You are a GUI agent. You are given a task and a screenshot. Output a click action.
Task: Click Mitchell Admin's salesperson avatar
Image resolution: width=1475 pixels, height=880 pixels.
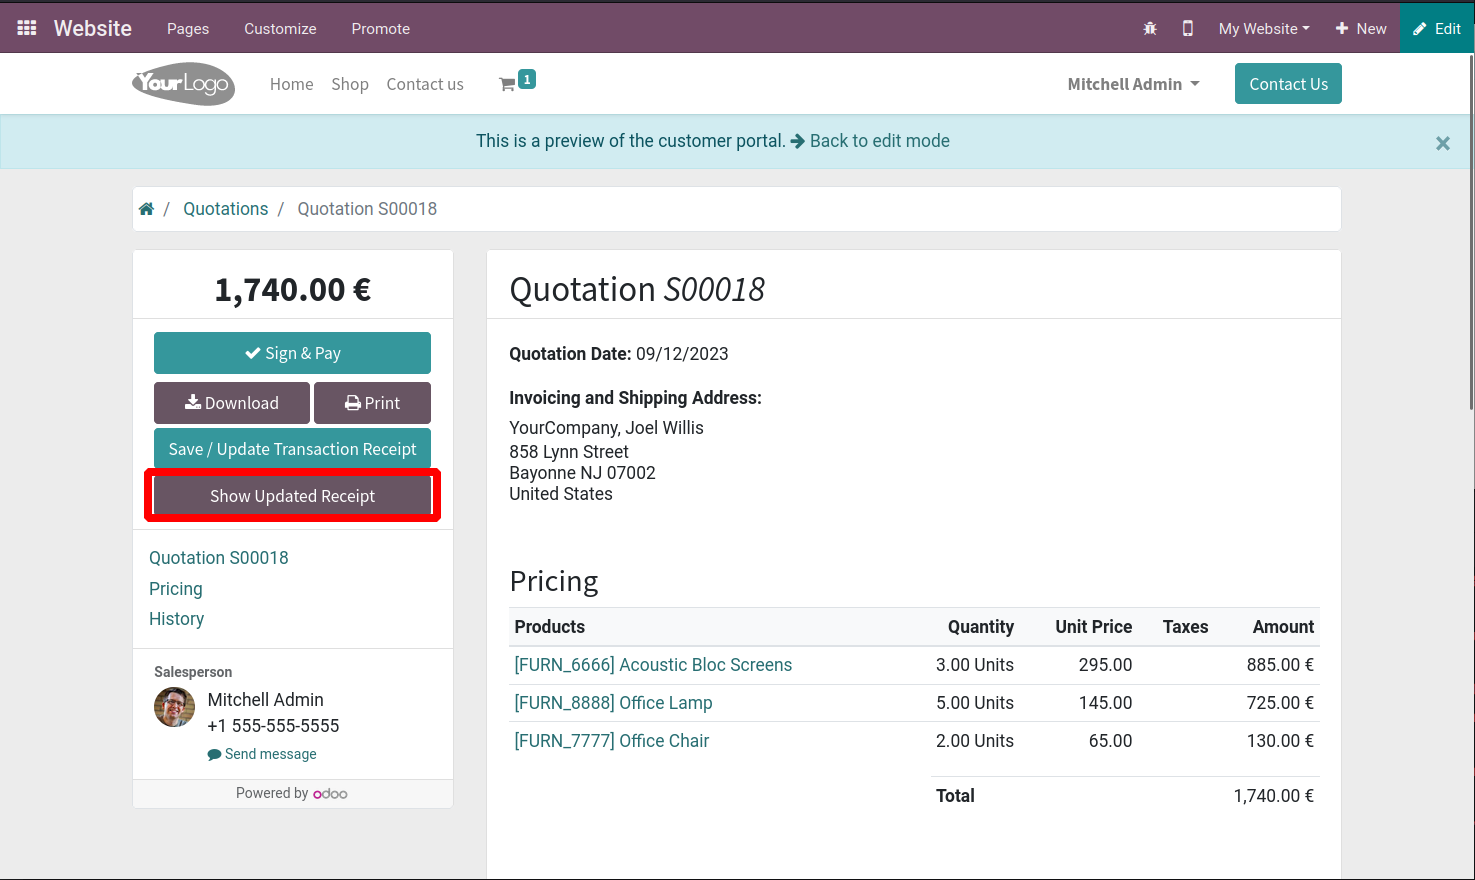[174, 707]
